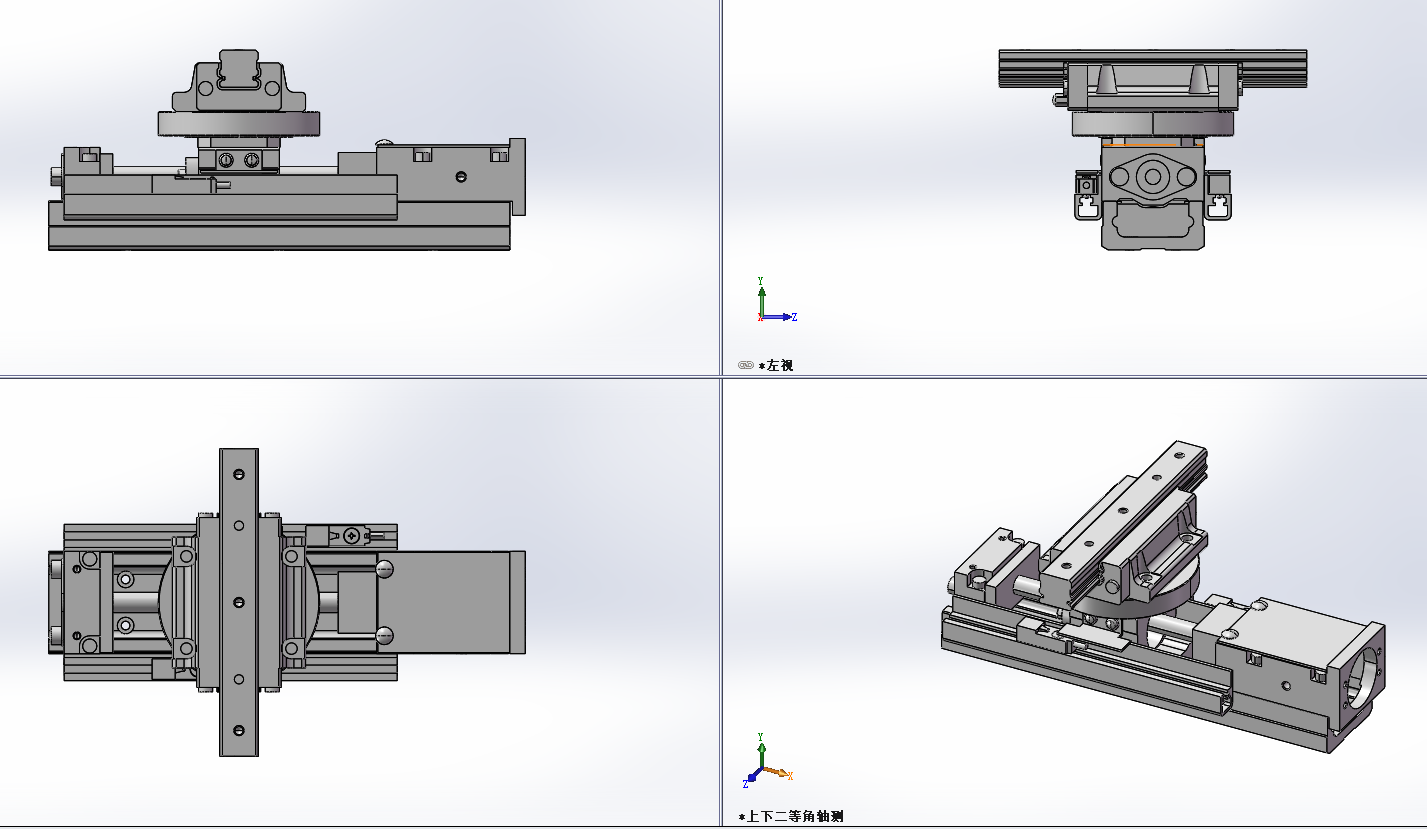
Task: Click the link views icon beside 左视
Action: coord(745,366)
